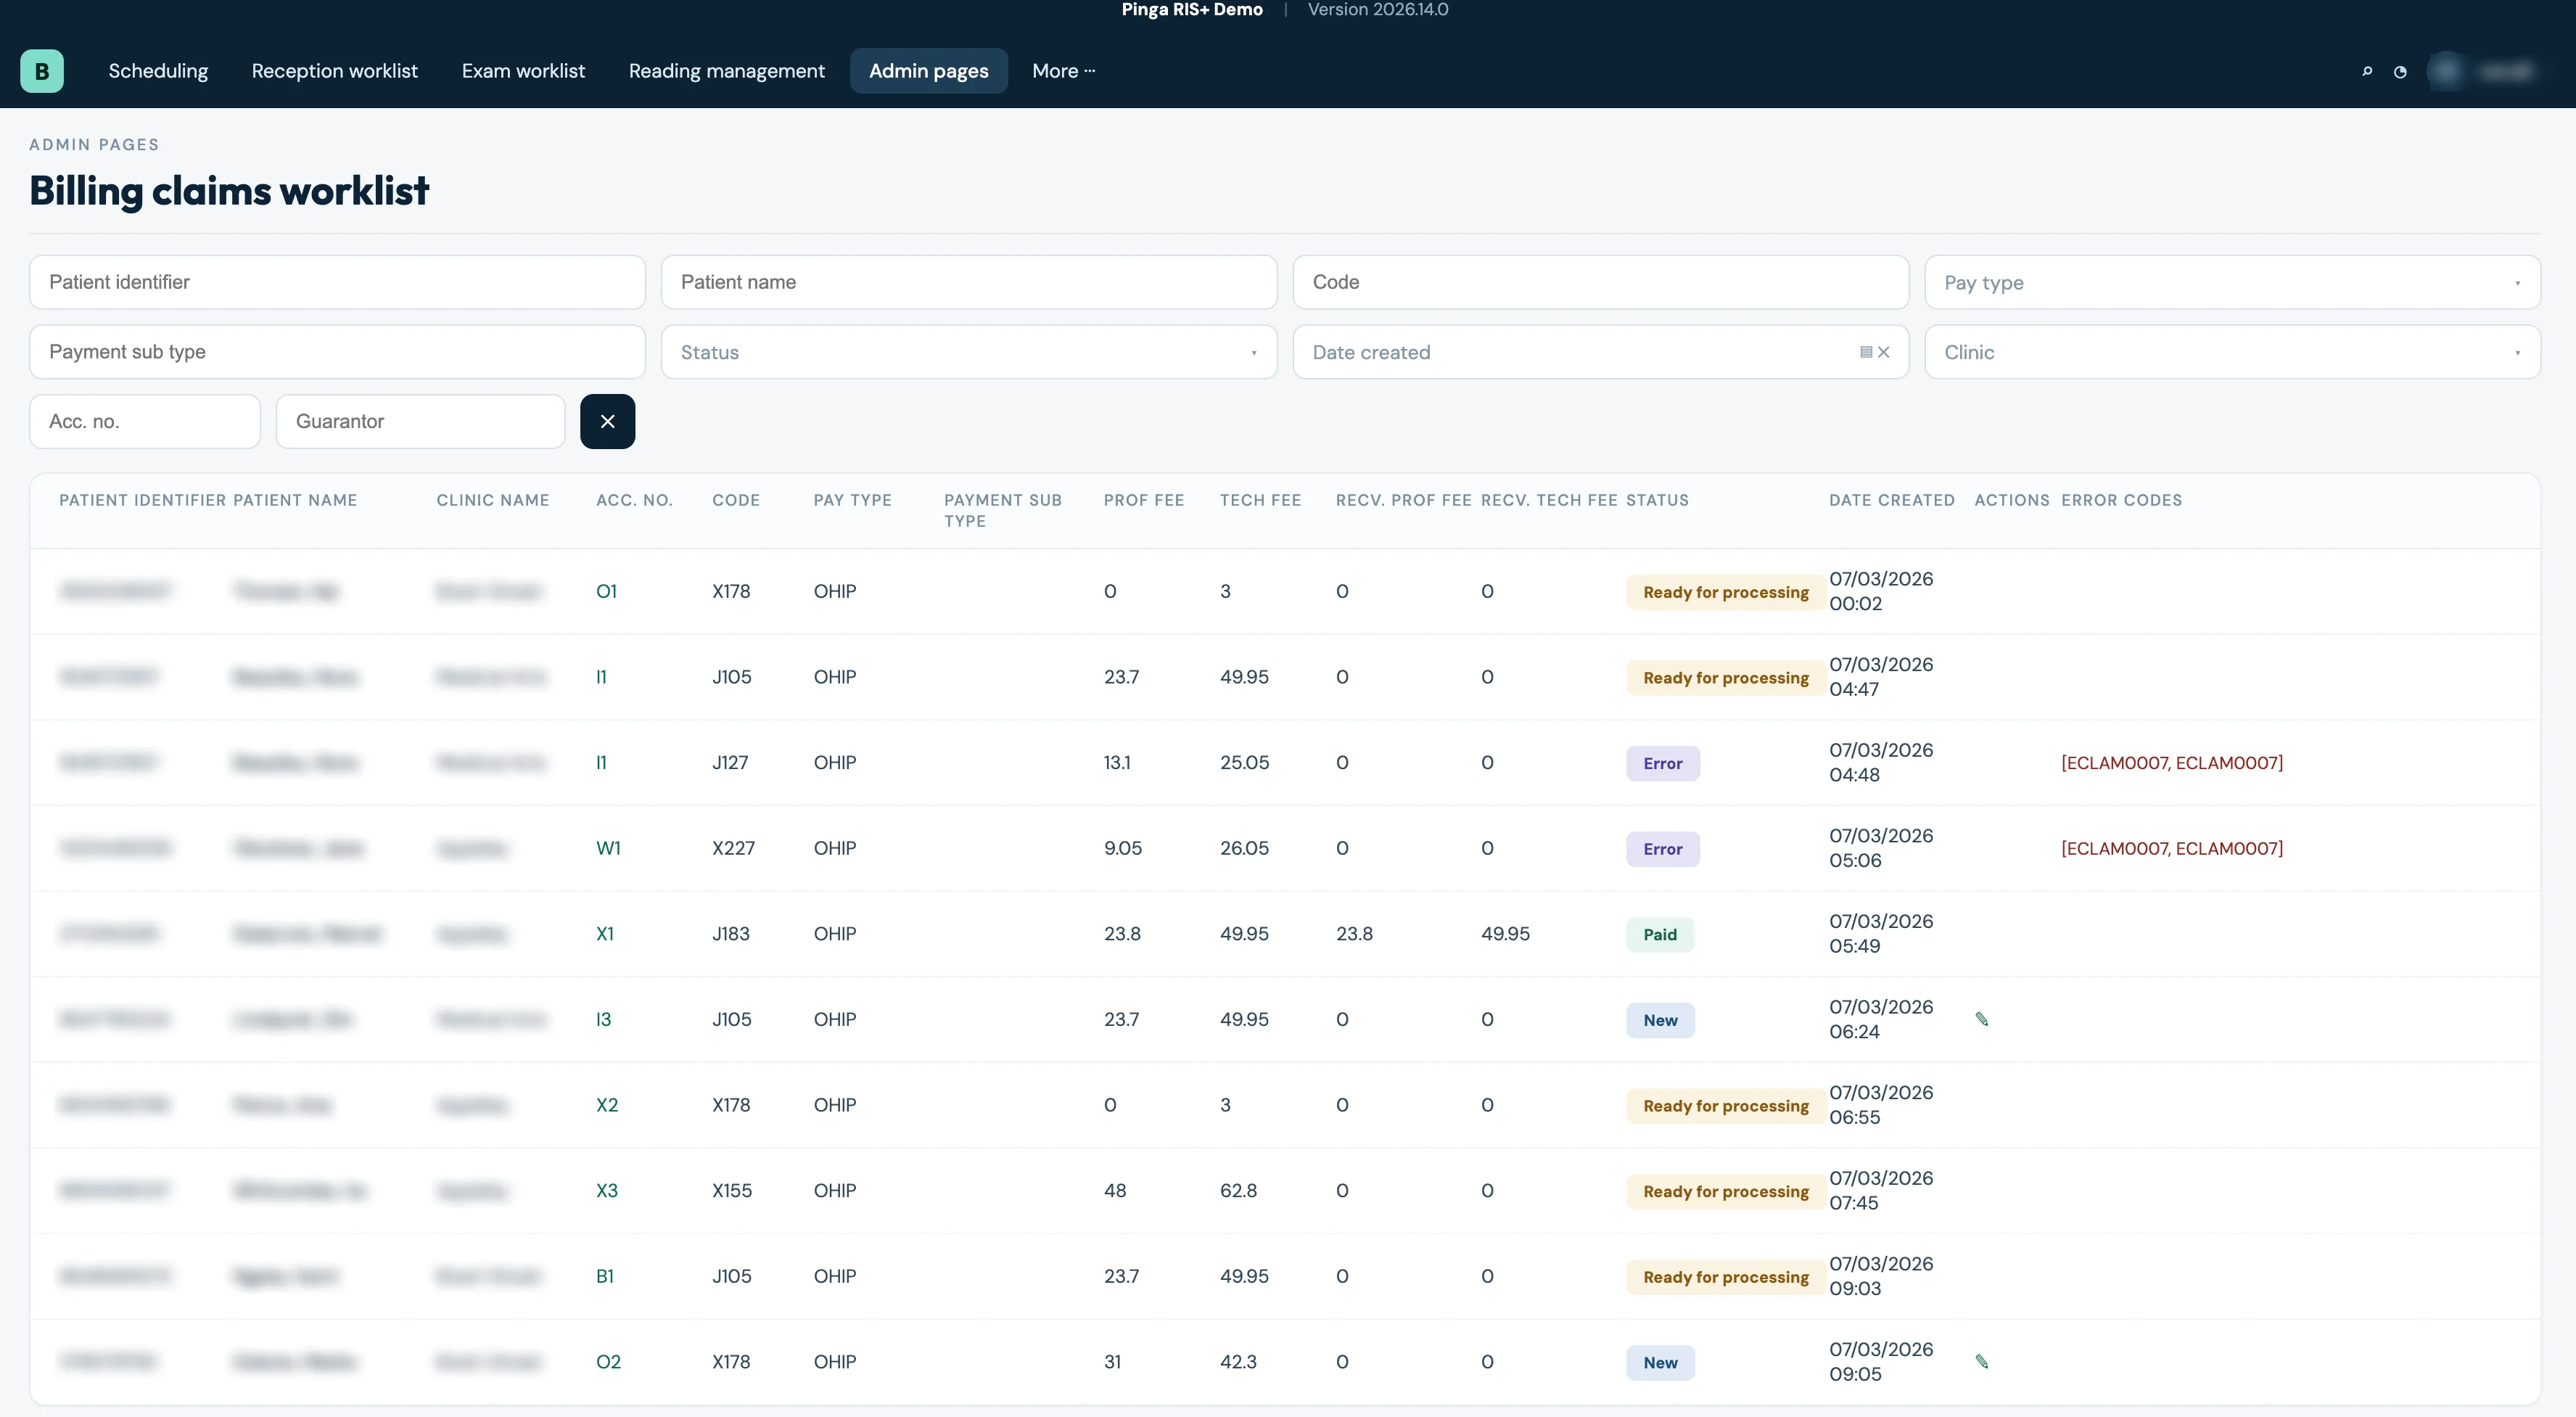Focus the Acc. no. input
Image resolution: width=2576 pixels, height=1417 pixels.
click(x=145, y=421)
